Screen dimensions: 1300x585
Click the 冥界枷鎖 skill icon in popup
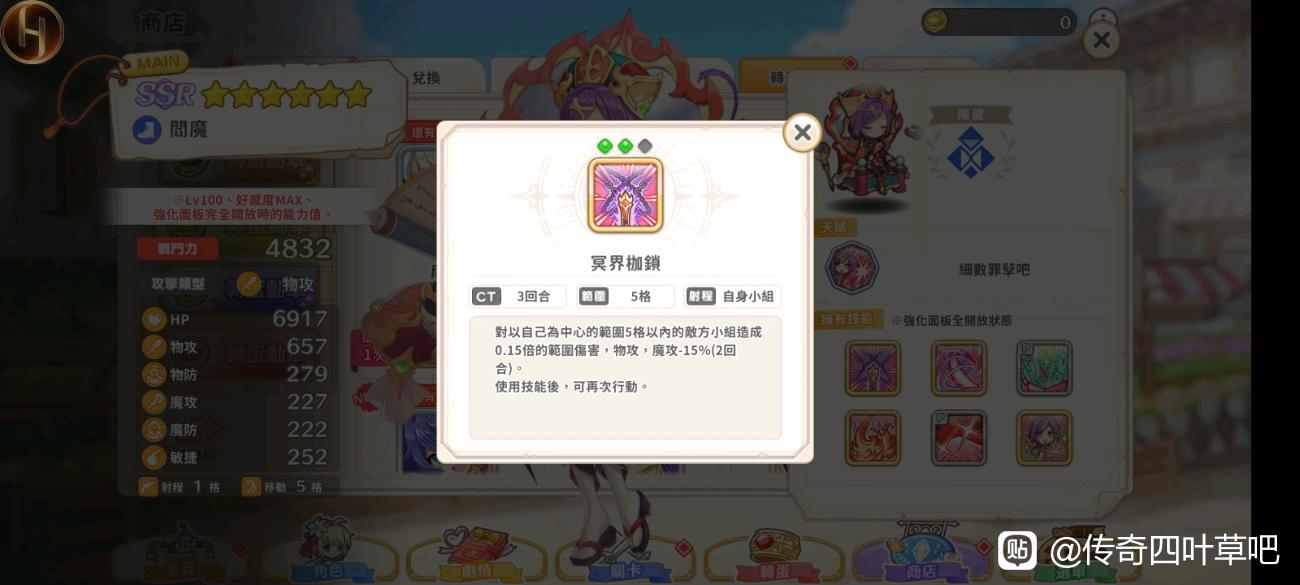coord(625,195)
